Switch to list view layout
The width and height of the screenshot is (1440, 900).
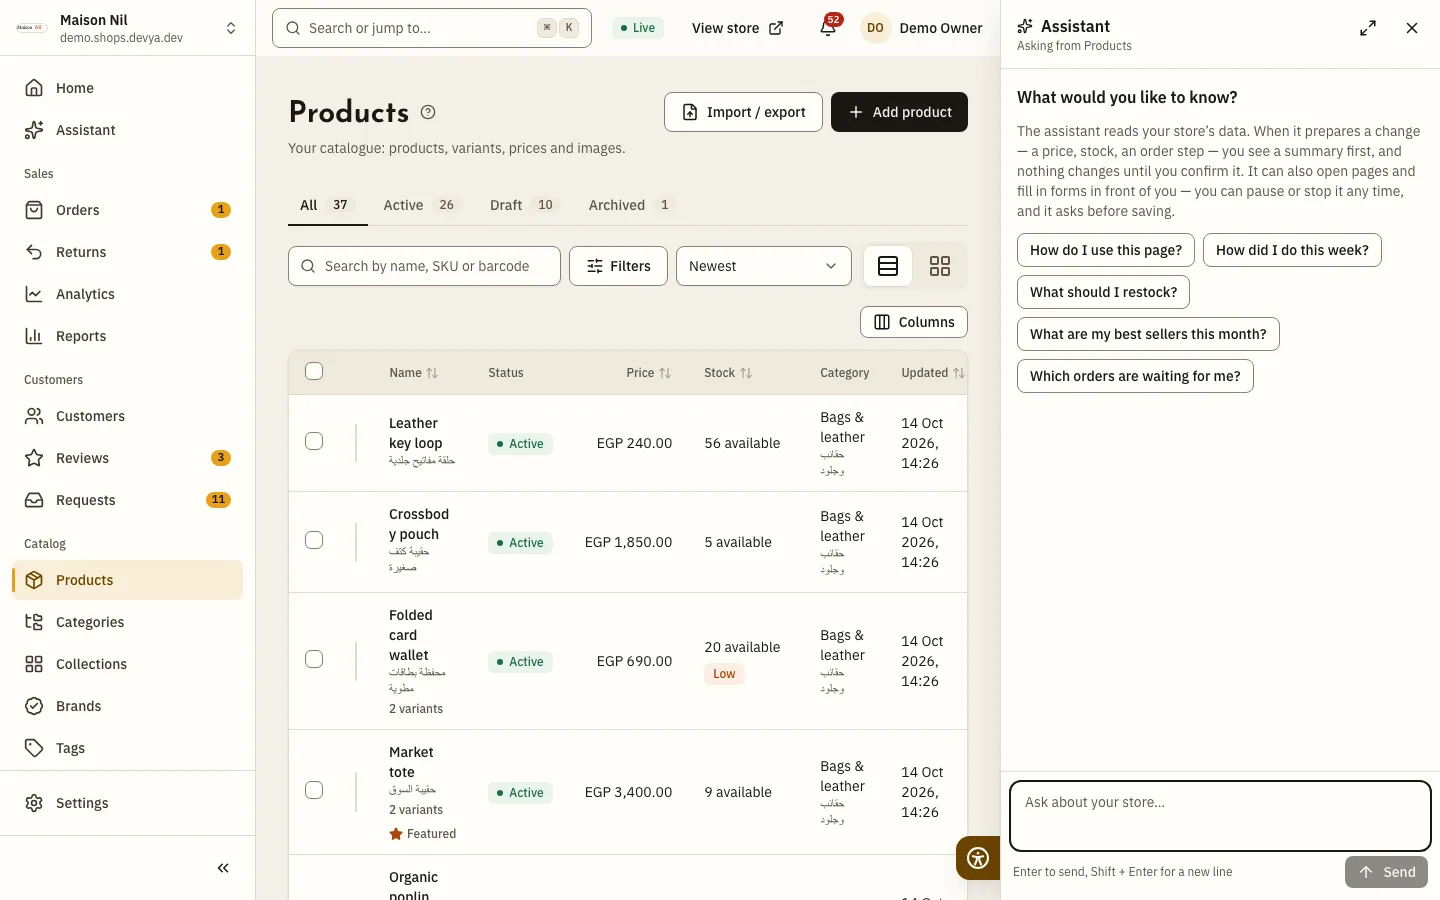pyautogui.click(x=888, y=266)
